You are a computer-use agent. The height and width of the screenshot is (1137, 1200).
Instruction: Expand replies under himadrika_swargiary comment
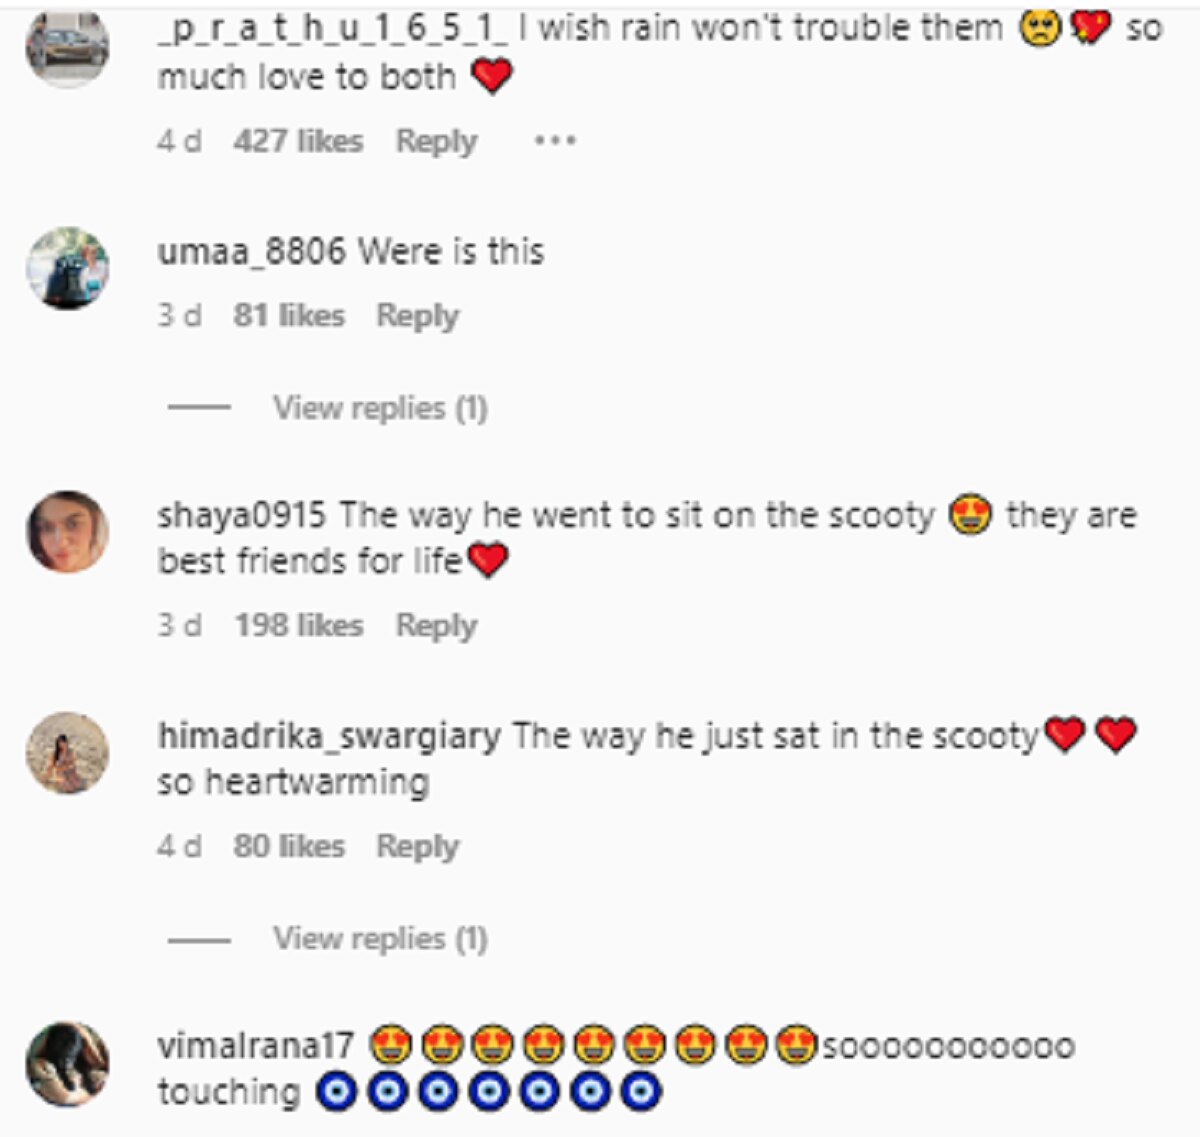[x=380, y=939]
